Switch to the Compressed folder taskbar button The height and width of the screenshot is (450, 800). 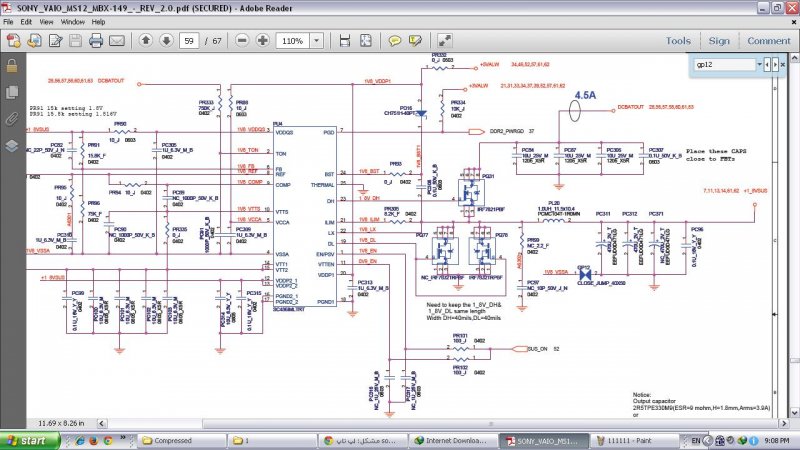pyautogui.click(x=181, y=440)
